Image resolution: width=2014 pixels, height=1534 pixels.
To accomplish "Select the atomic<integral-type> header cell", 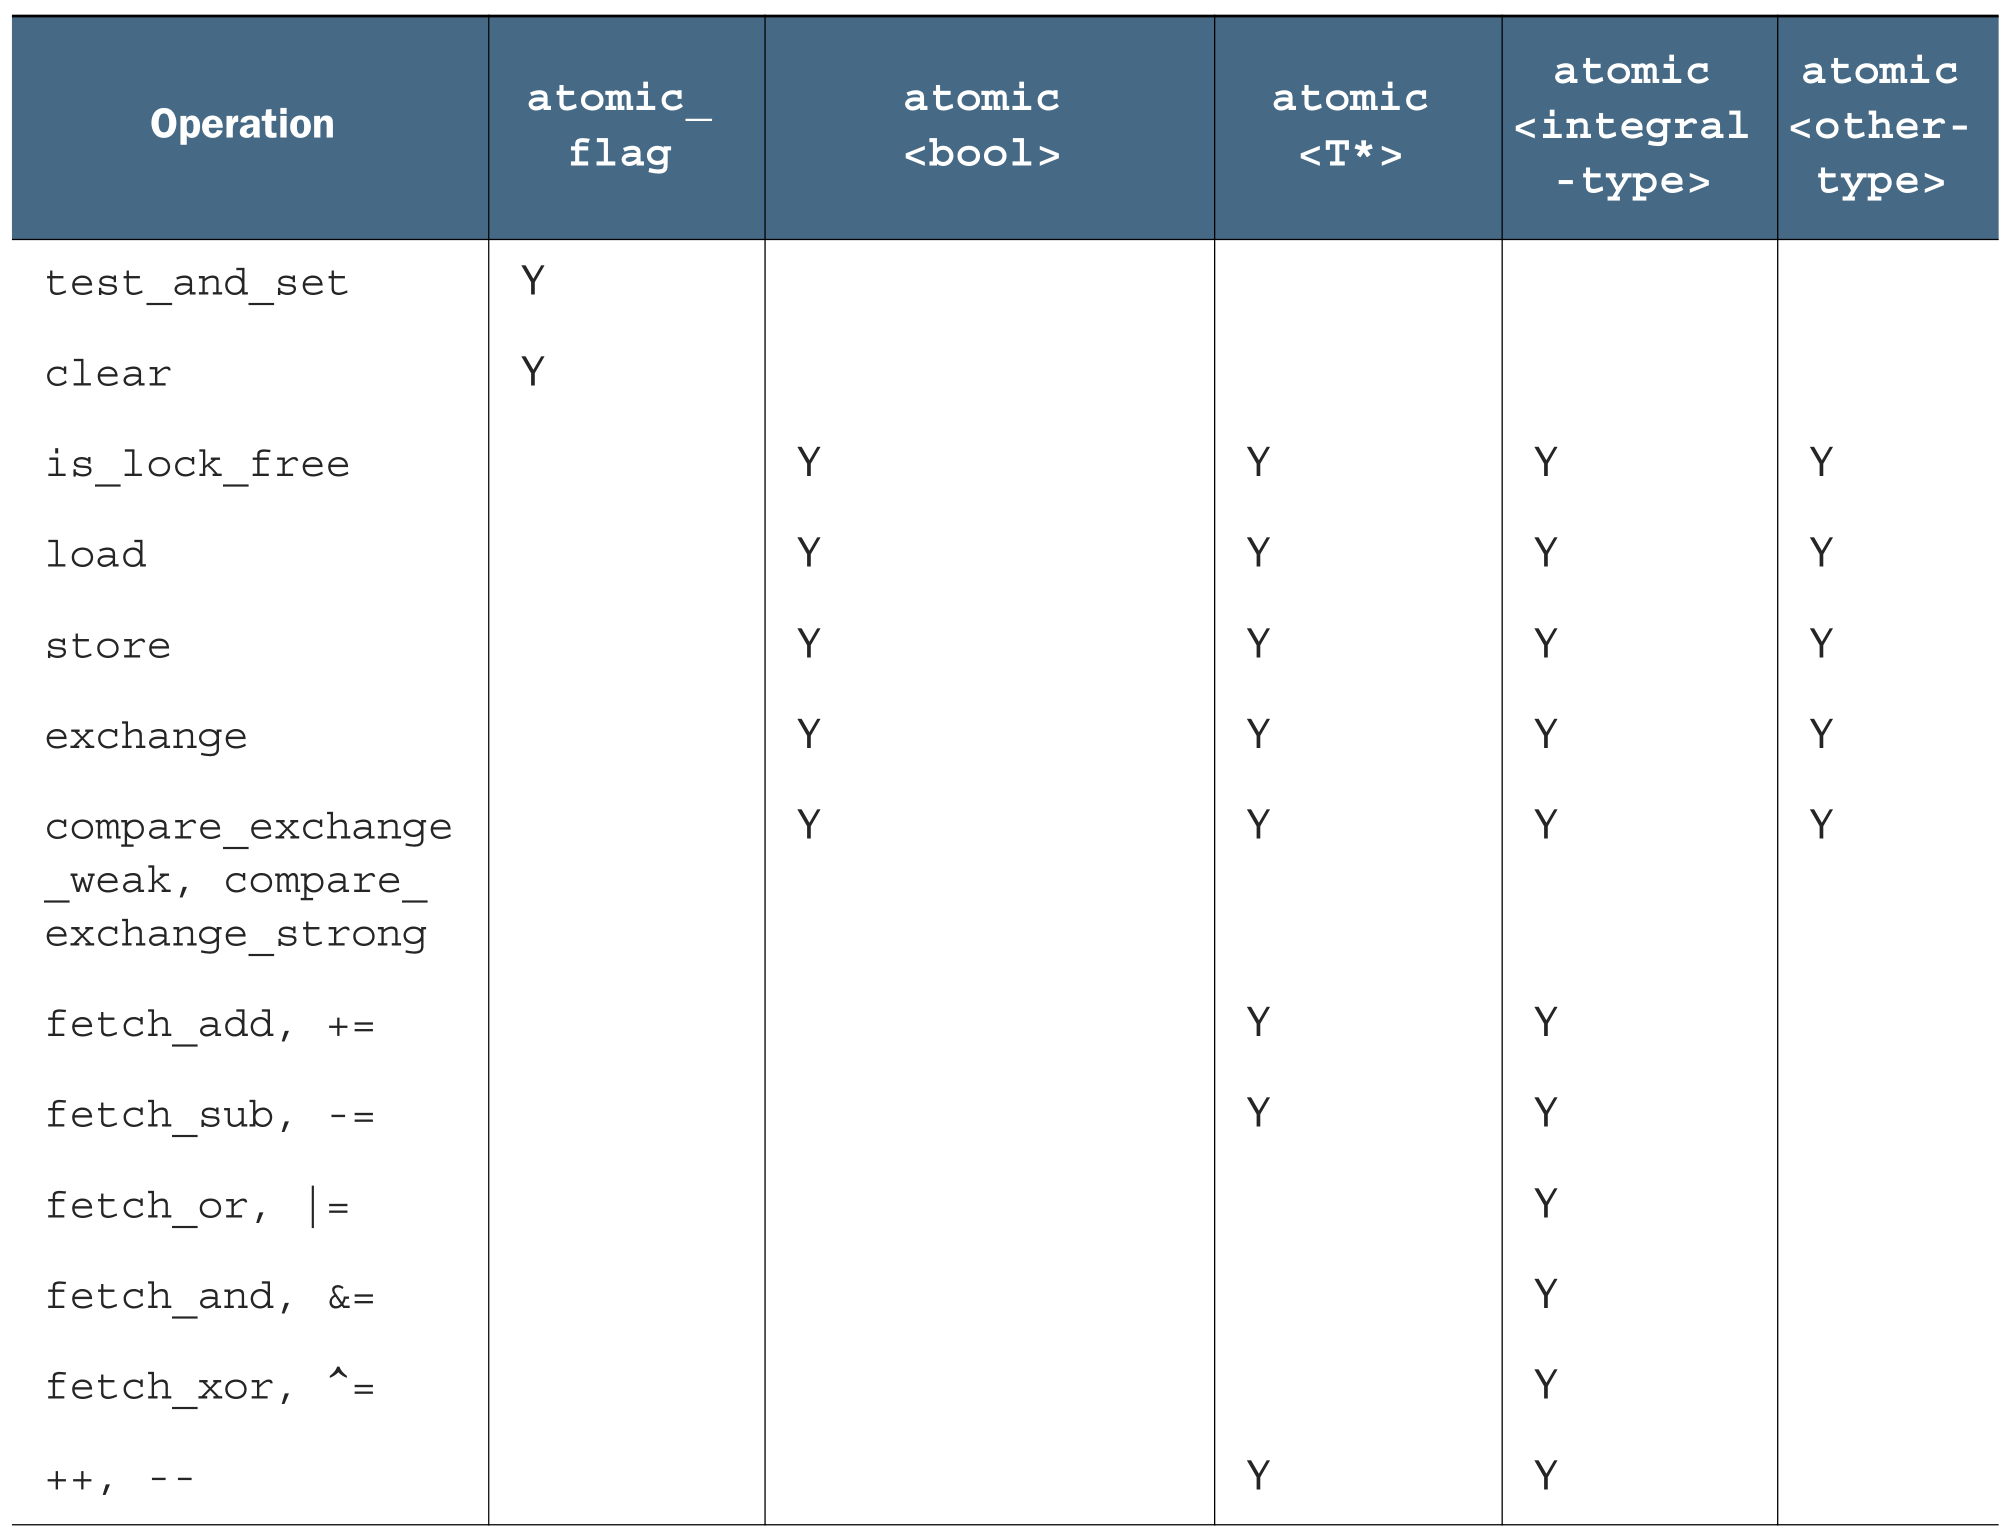I will tap(1631, 126).
